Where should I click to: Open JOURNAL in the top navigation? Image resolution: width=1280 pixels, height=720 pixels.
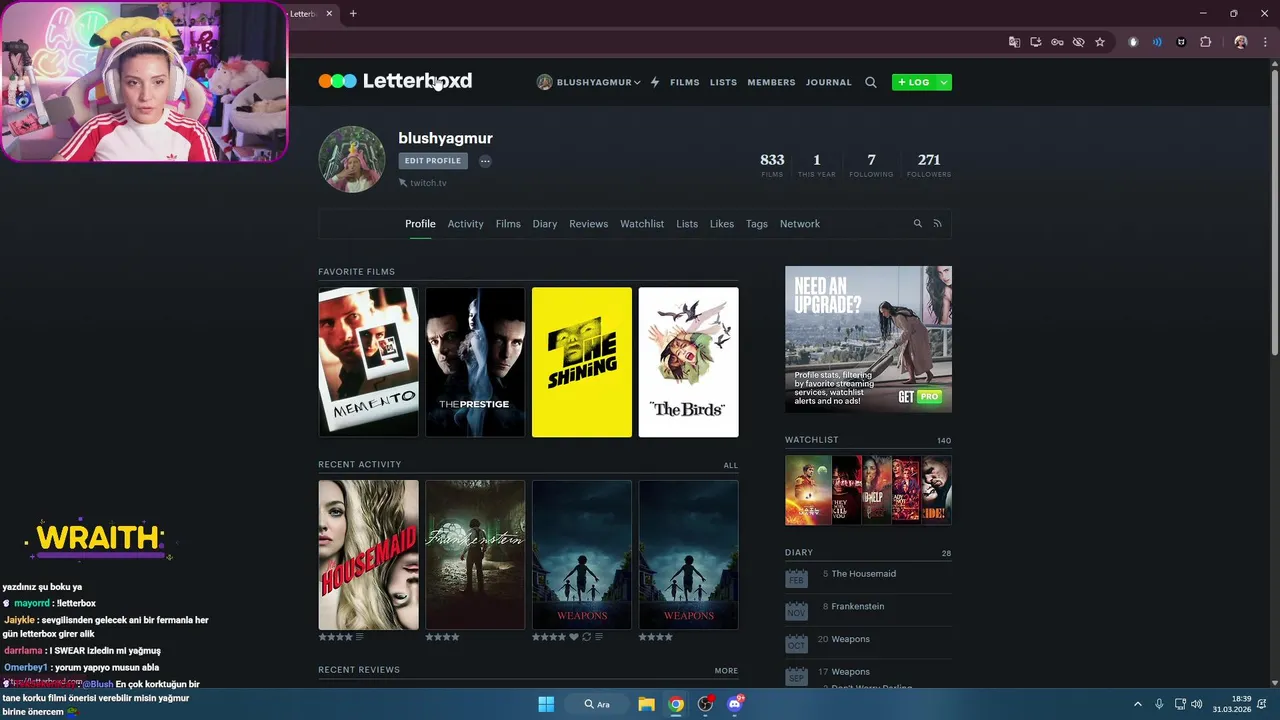tap(829, 82)
